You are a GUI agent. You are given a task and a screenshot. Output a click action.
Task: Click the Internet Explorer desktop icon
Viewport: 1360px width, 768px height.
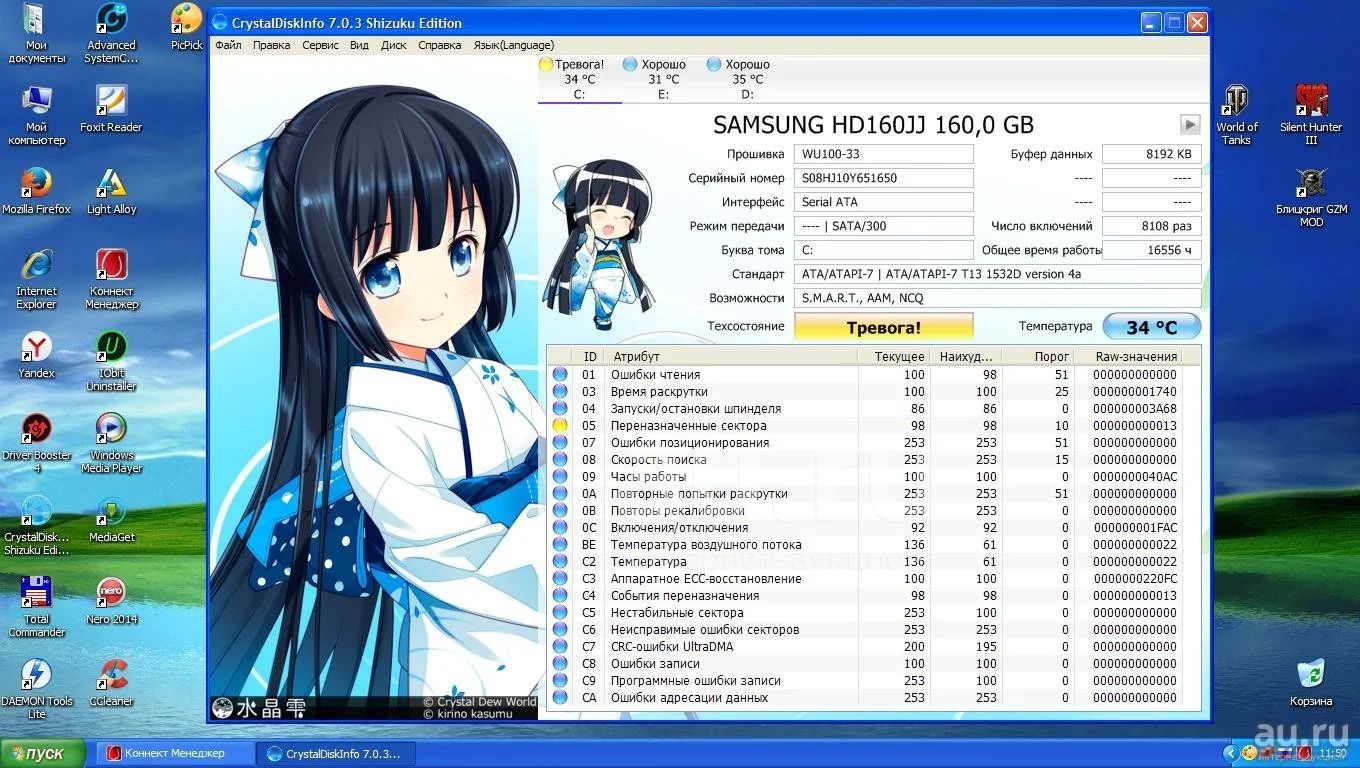coord(36,280)
